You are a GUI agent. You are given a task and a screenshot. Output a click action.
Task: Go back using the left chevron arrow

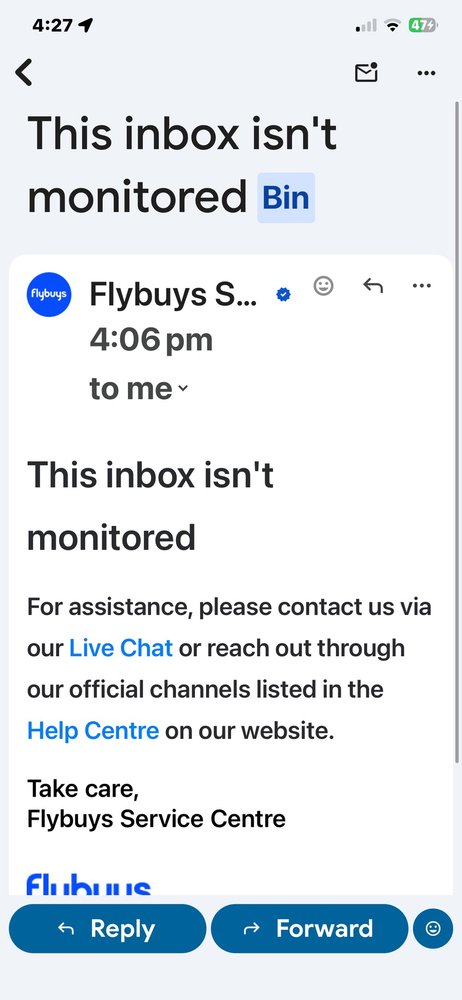24,72
